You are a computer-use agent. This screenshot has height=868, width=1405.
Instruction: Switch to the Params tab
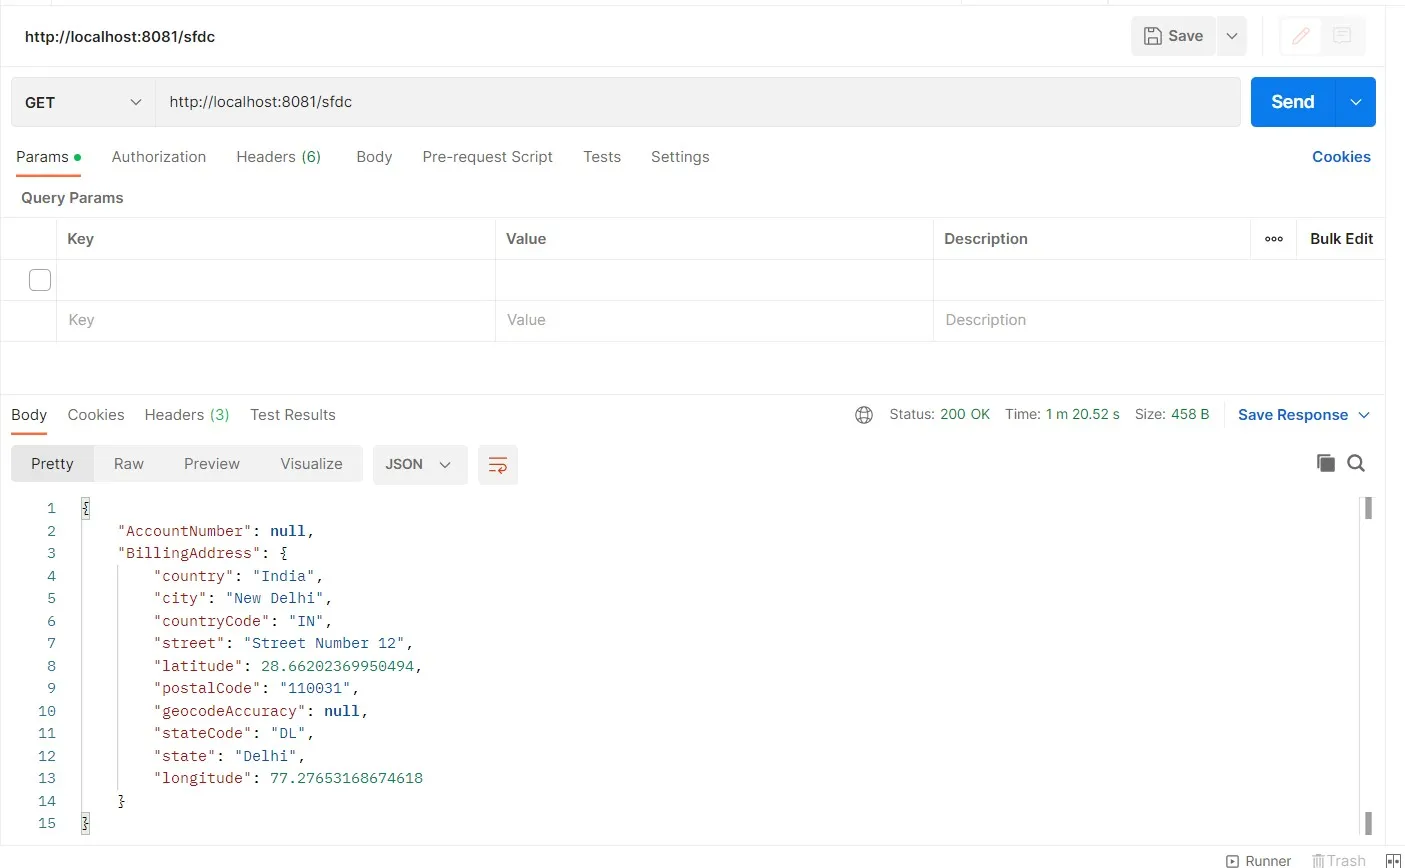[48, 157]
